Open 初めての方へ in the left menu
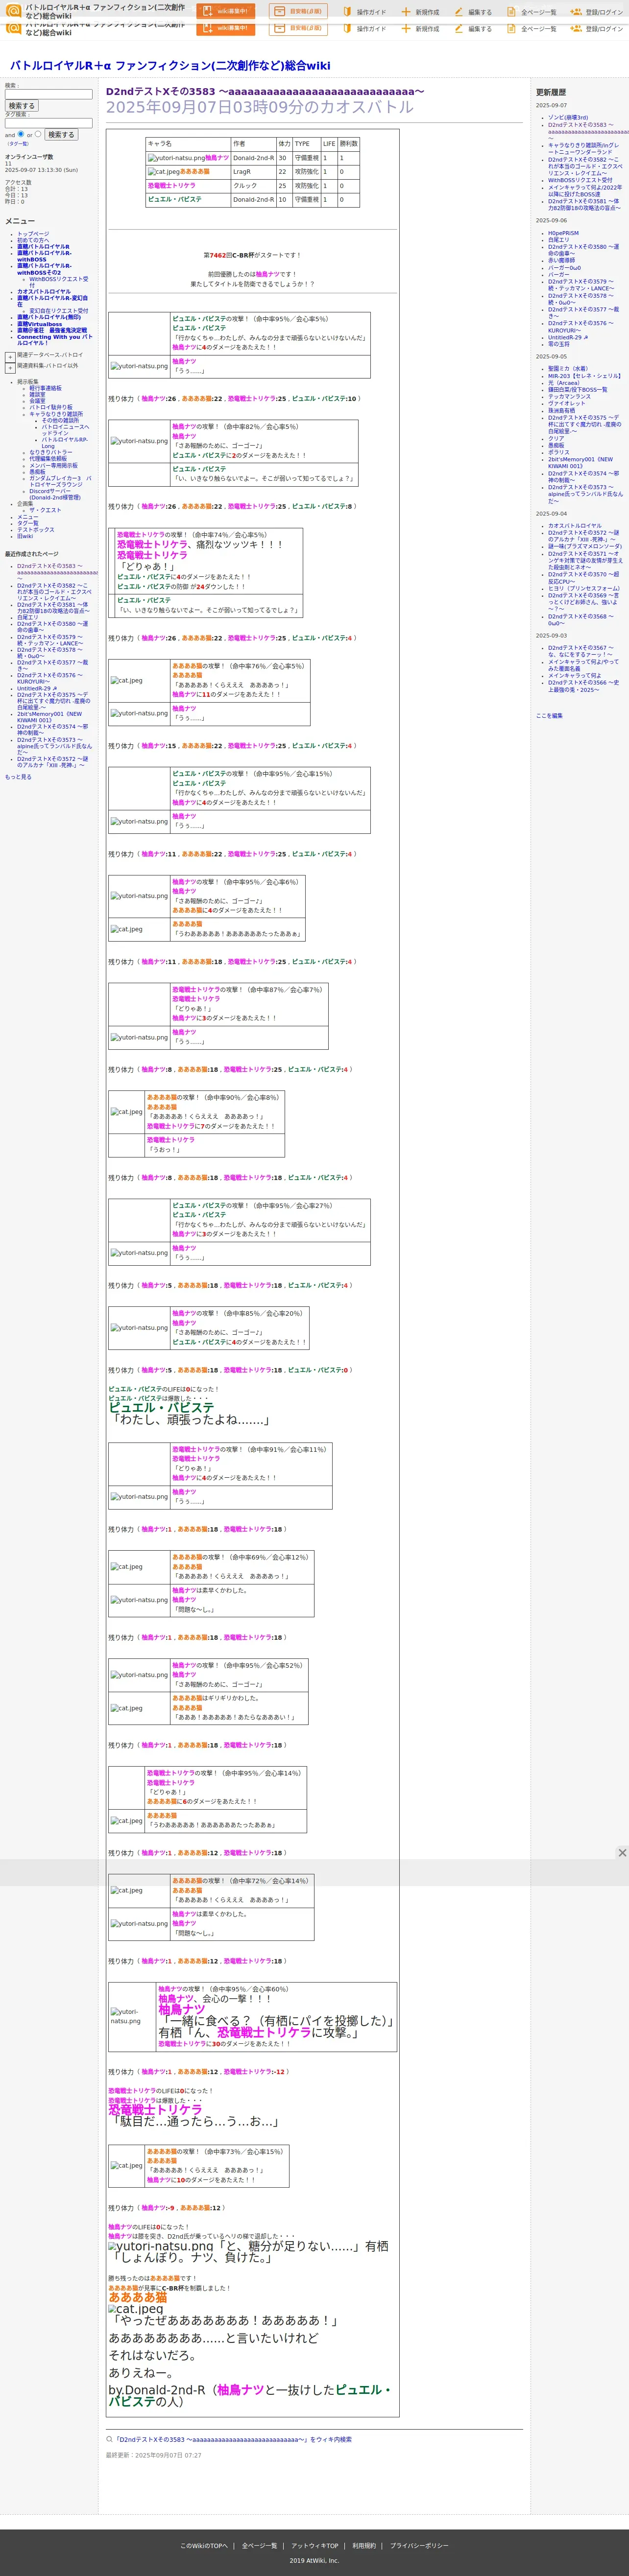 pyautogui.click(x=33, y=240)
